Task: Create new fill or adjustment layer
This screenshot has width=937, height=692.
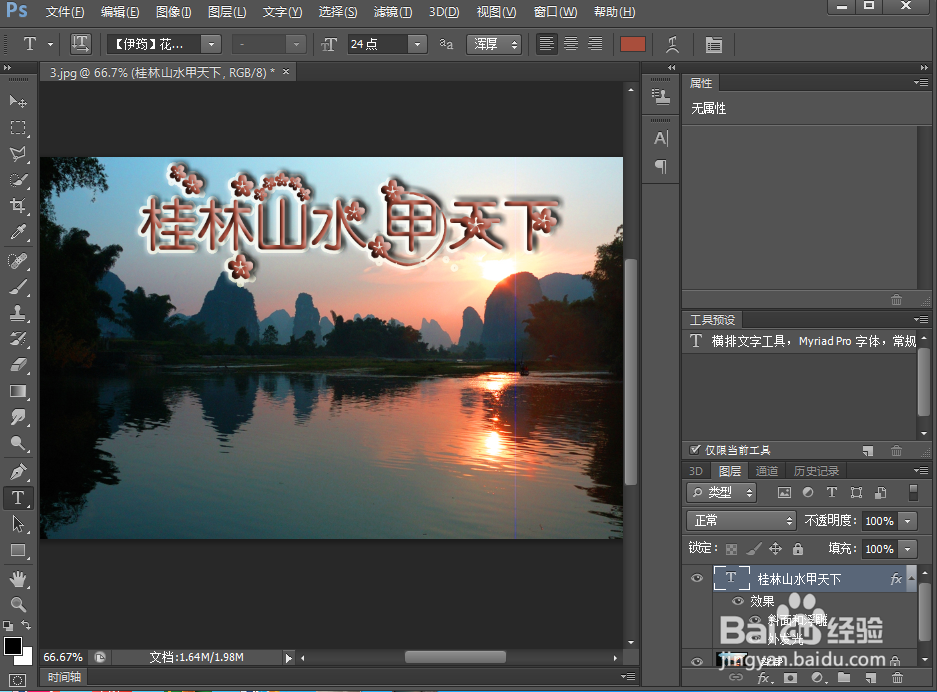Action: (817, 678)
